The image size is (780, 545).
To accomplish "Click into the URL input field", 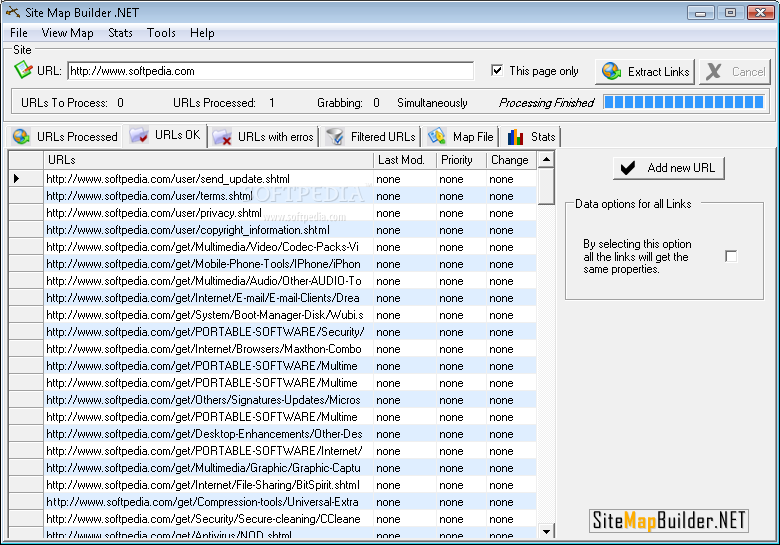I will 271,71.
